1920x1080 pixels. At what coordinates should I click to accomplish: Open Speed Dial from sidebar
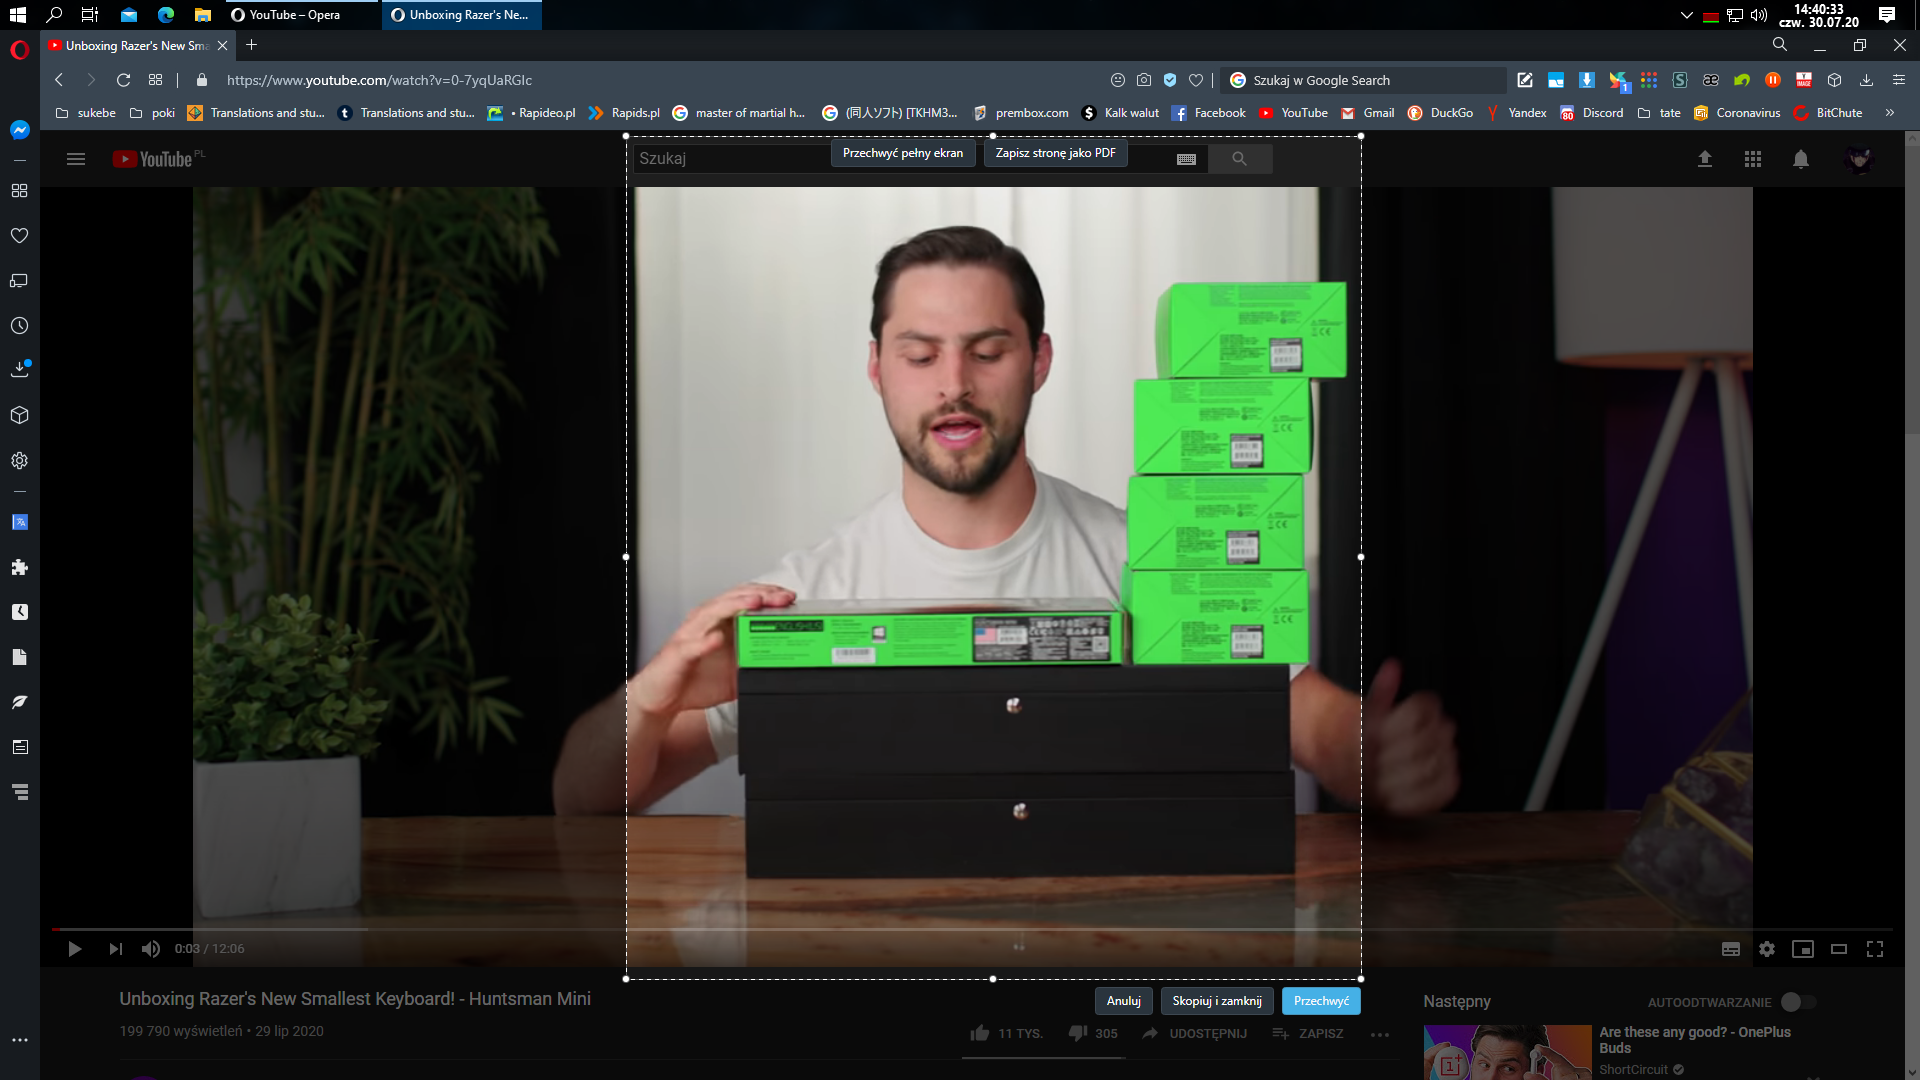click(x=19, y=190)
